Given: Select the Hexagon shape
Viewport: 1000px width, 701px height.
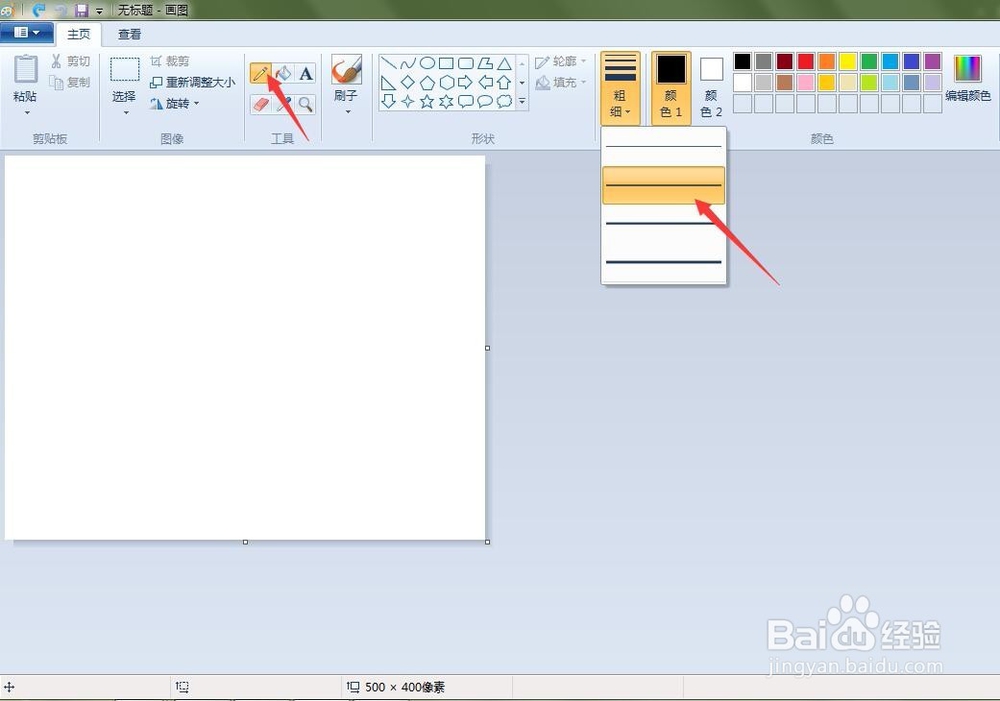Looking at the screenshot, I should [x=446, y=82].
